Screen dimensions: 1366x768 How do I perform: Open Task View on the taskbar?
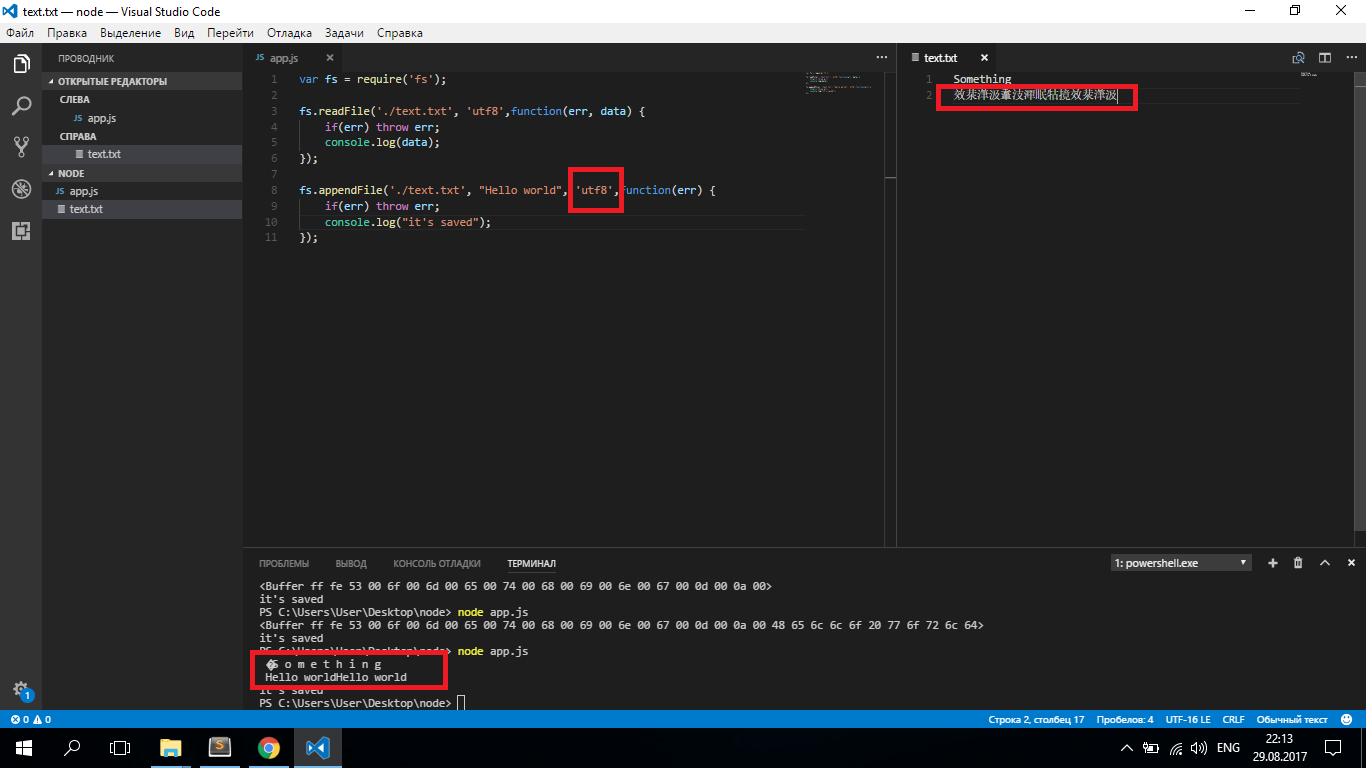point(120,747)
